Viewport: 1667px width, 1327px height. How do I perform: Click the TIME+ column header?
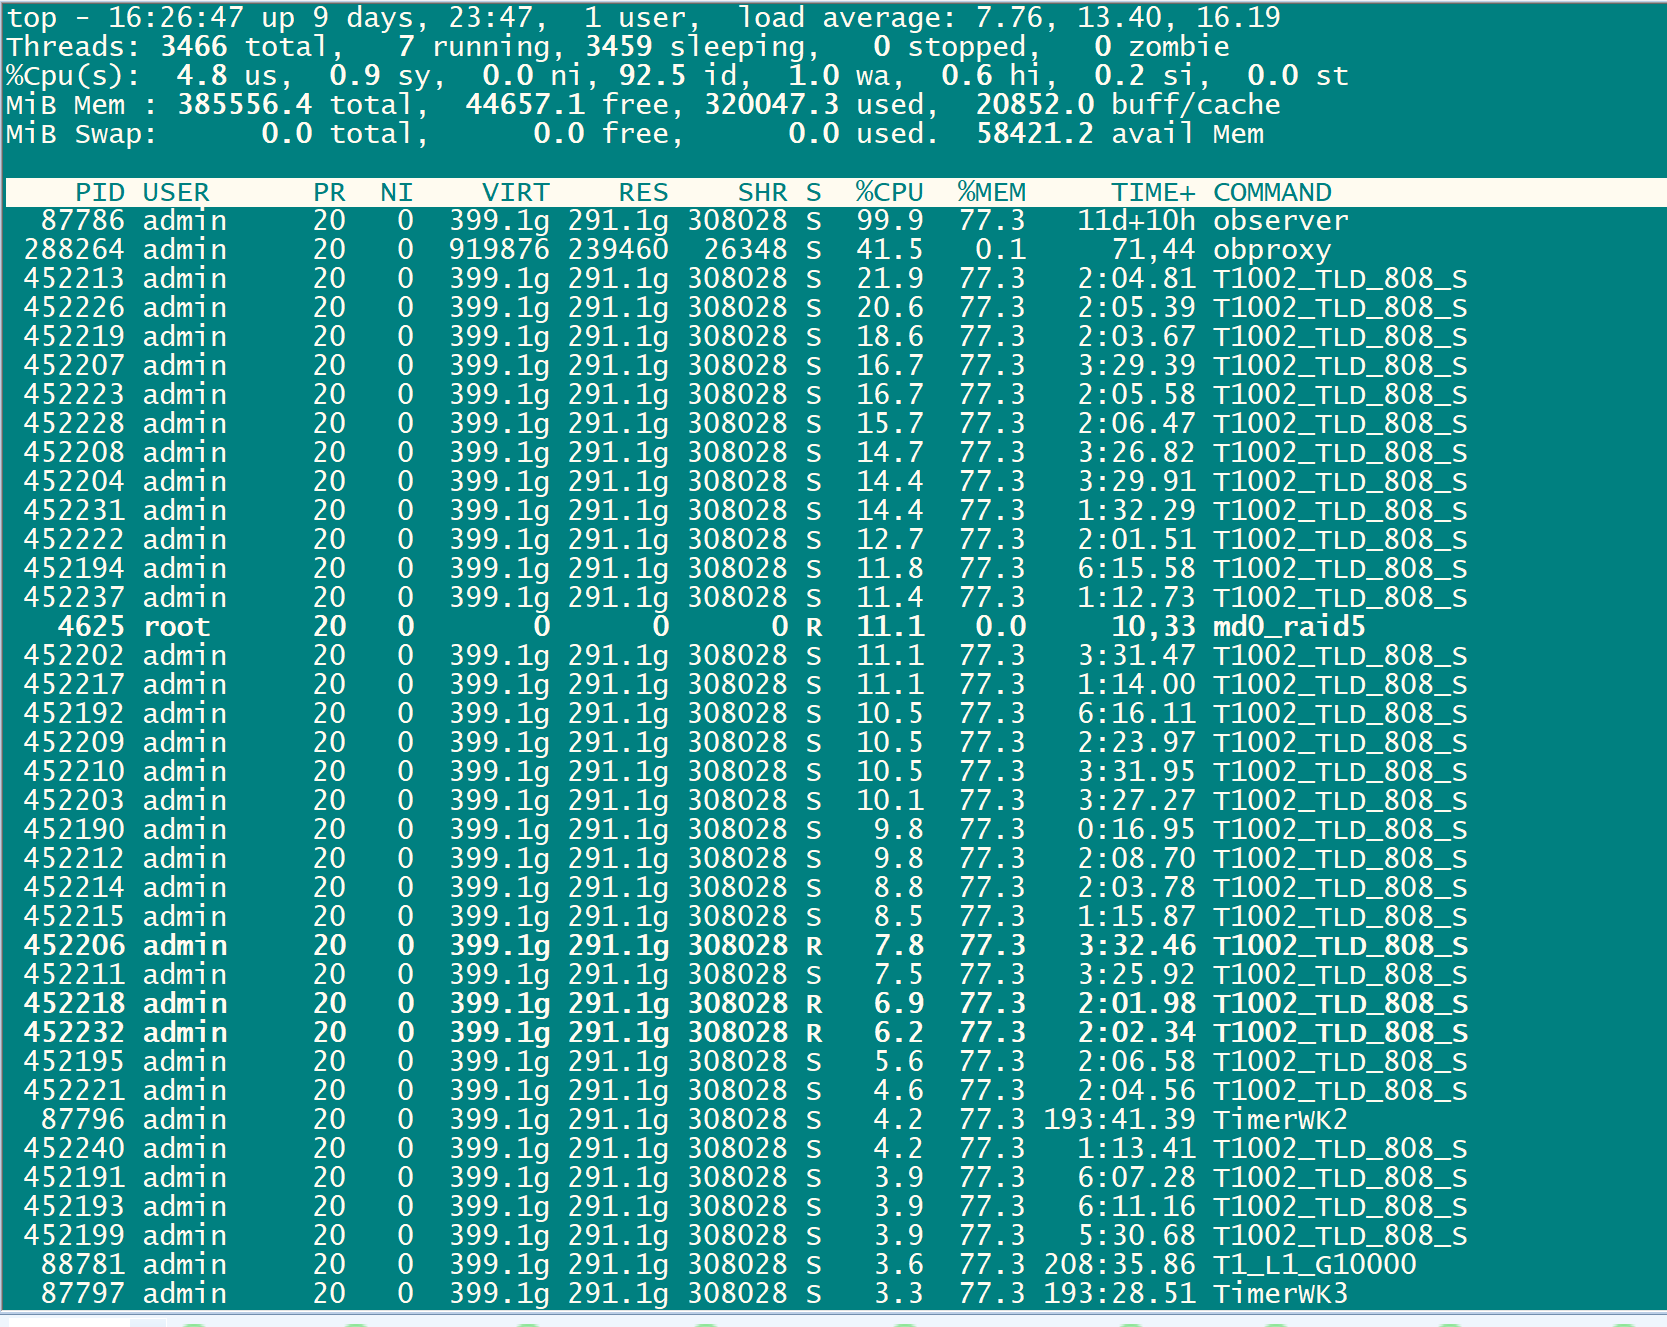(x=1153, y=192)
